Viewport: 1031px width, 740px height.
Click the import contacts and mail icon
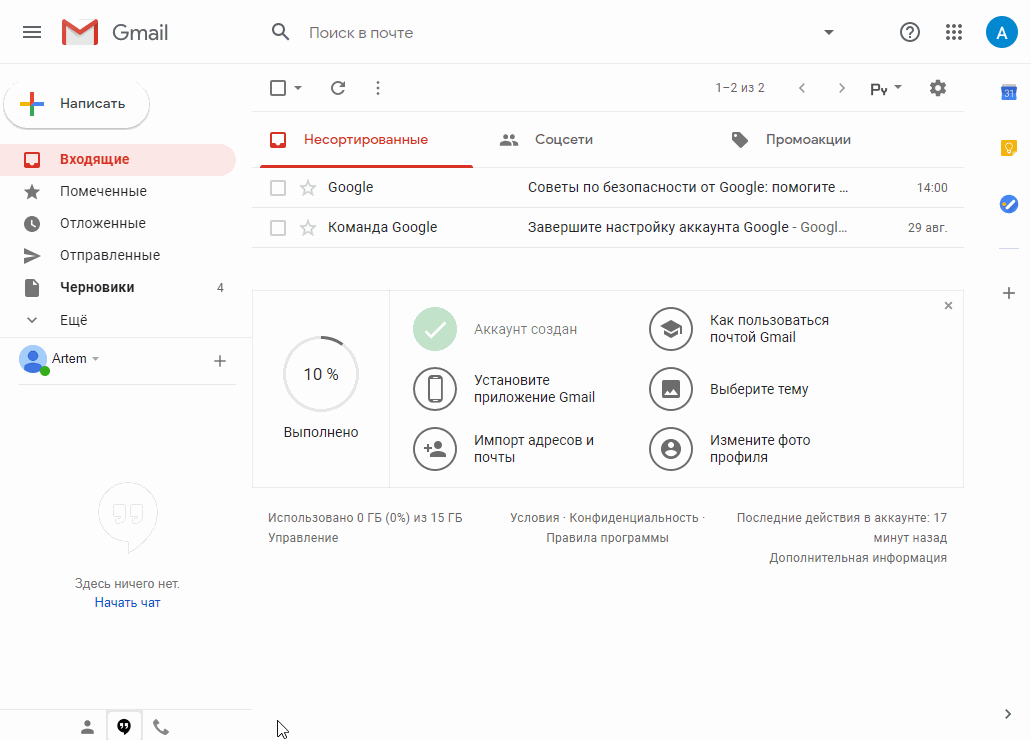pos(435,449)
